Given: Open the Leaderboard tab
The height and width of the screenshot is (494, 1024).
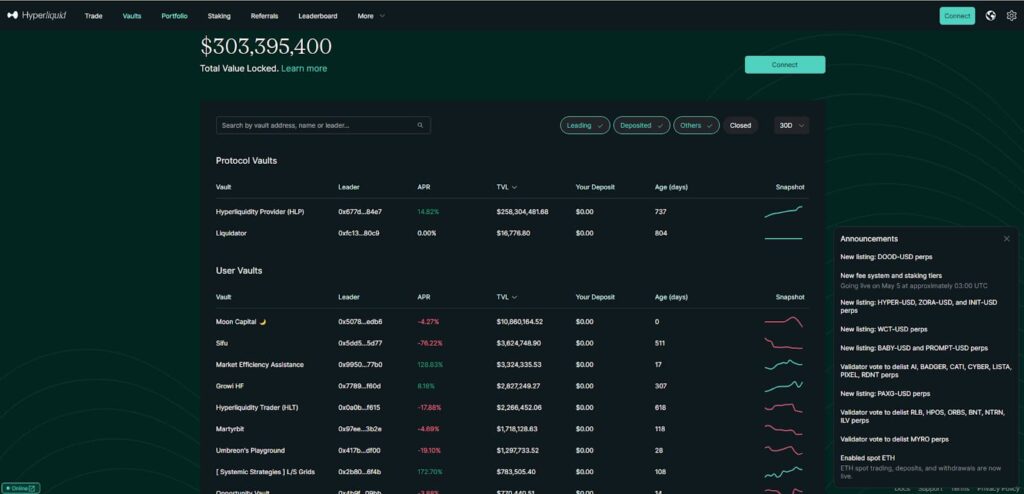Looking at the screenshot, I should (318, 16).
